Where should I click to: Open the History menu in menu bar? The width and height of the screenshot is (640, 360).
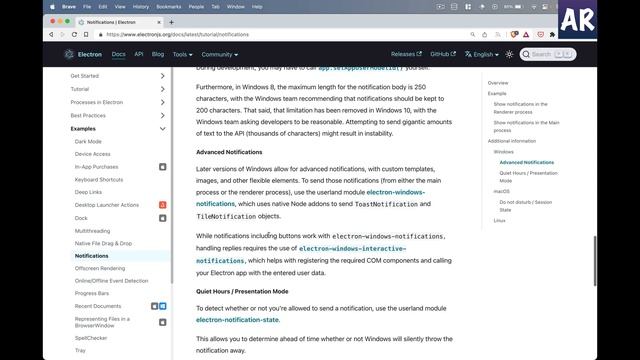pos(141,7)
